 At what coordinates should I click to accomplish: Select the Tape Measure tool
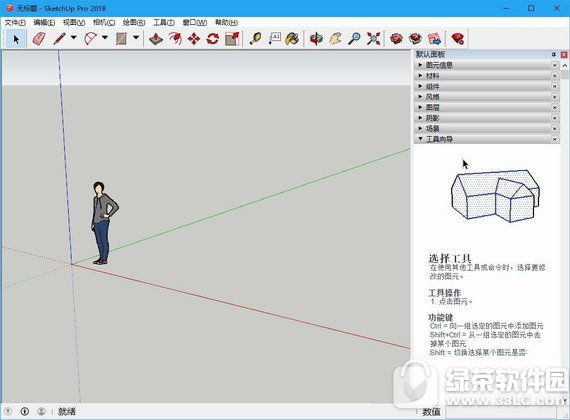(x=256, y=39)
